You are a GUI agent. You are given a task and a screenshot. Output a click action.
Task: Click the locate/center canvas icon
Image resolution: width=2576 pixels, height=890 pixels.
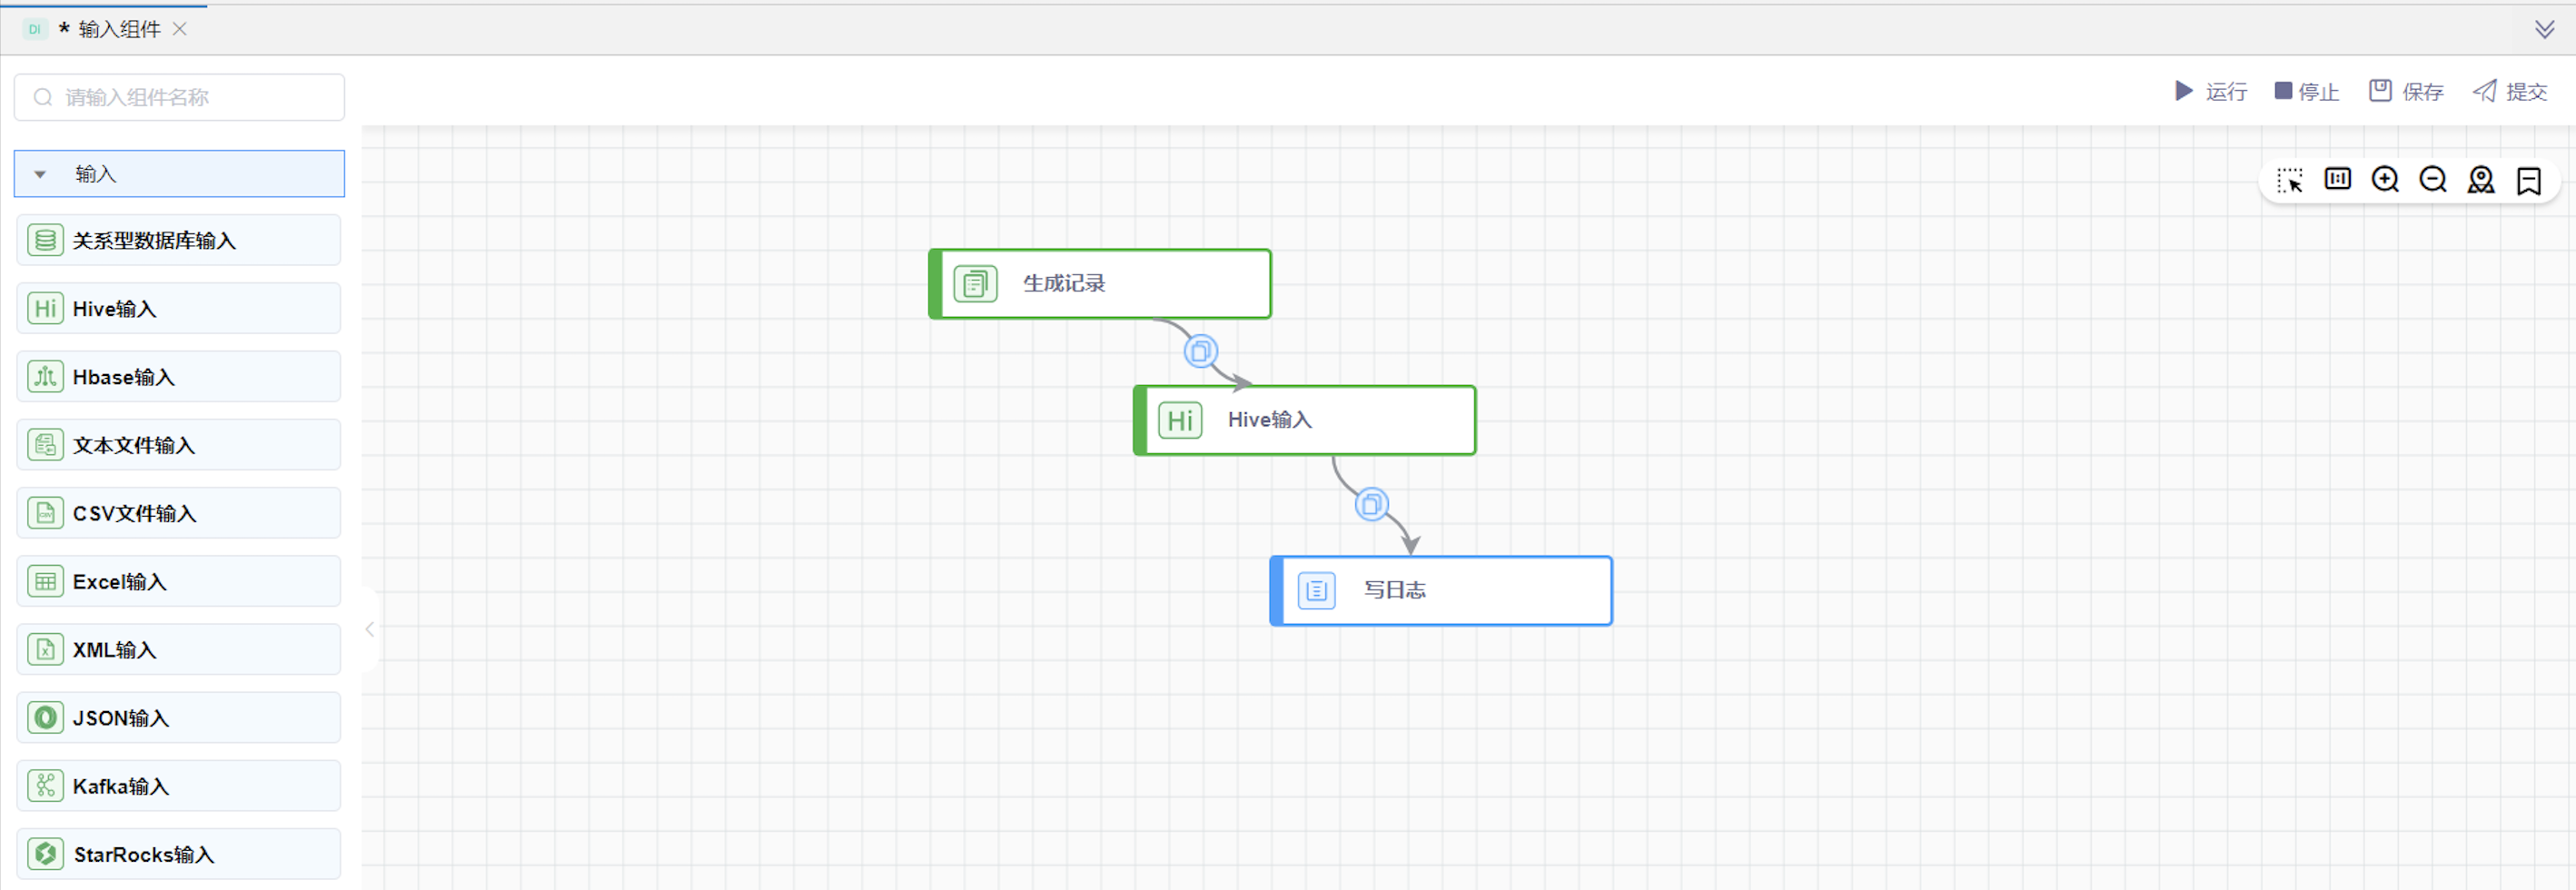tap(2480, 180)
